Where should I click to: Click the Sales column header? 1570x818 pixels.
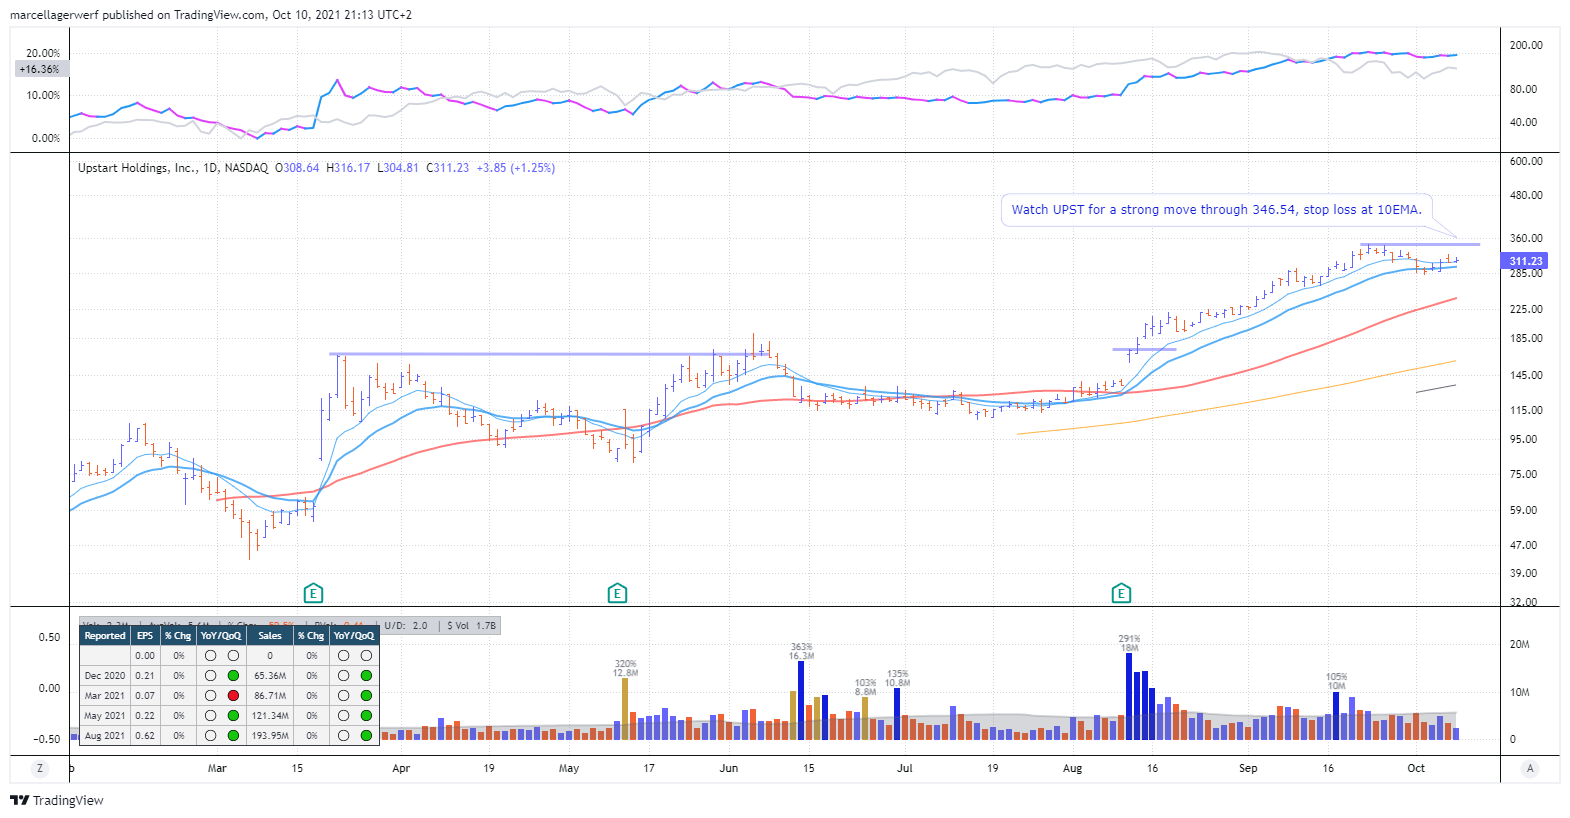pos(270,635)
